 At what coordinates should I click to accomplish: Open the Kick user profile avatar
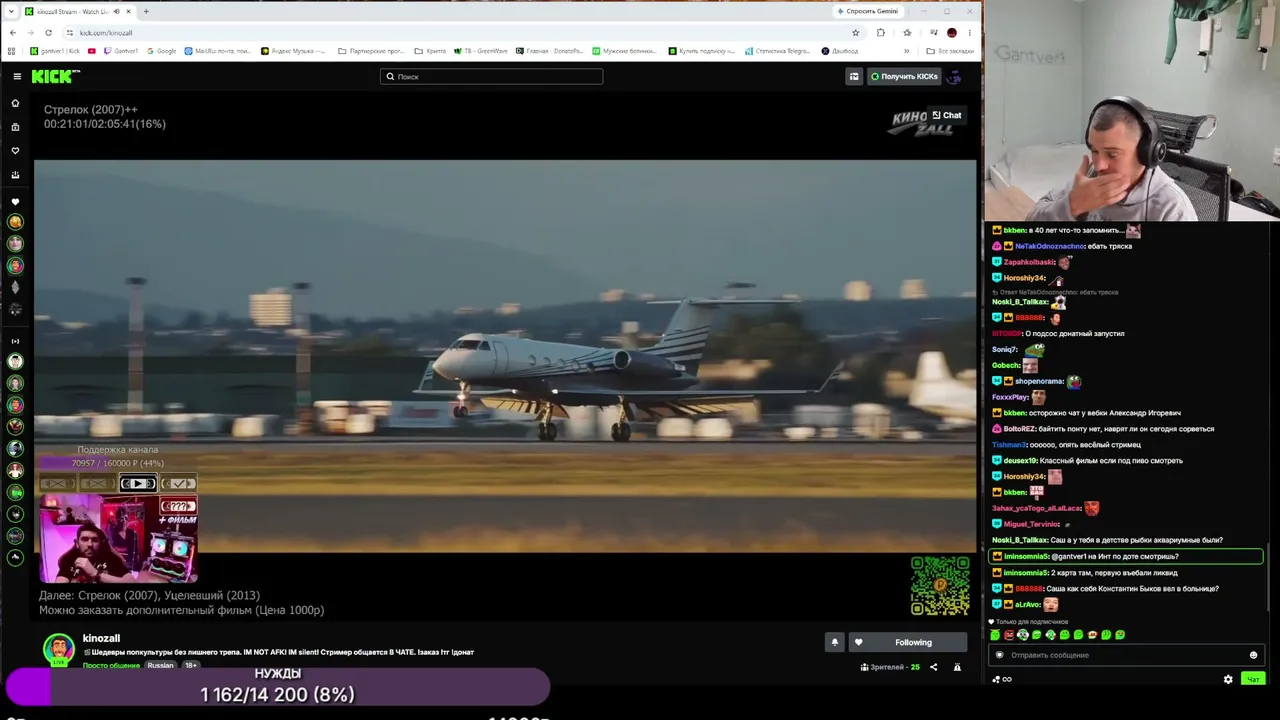pos(954,76)
